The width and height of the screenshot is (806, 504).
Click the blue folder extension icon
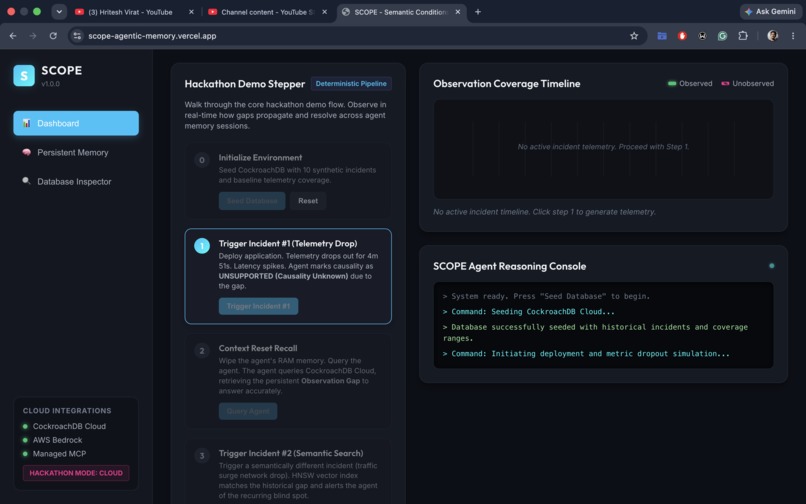coord(662,36)
